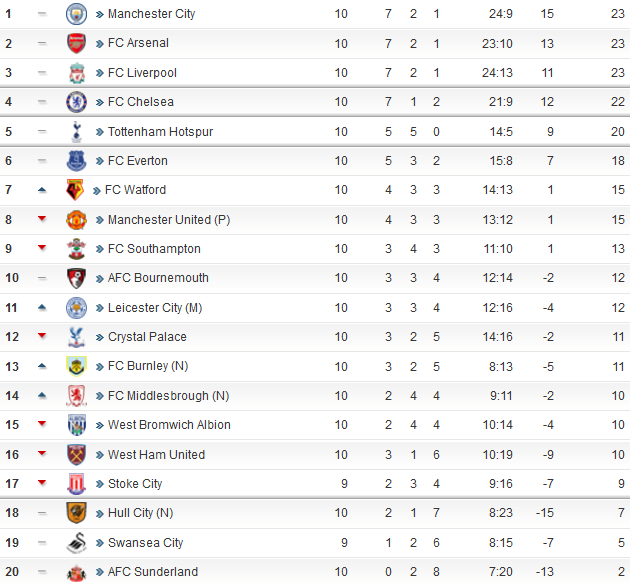The width and height of the screenshot is (630, 585).
Task: Click the Swansea City swan logo
Action: tap(76, 543)
